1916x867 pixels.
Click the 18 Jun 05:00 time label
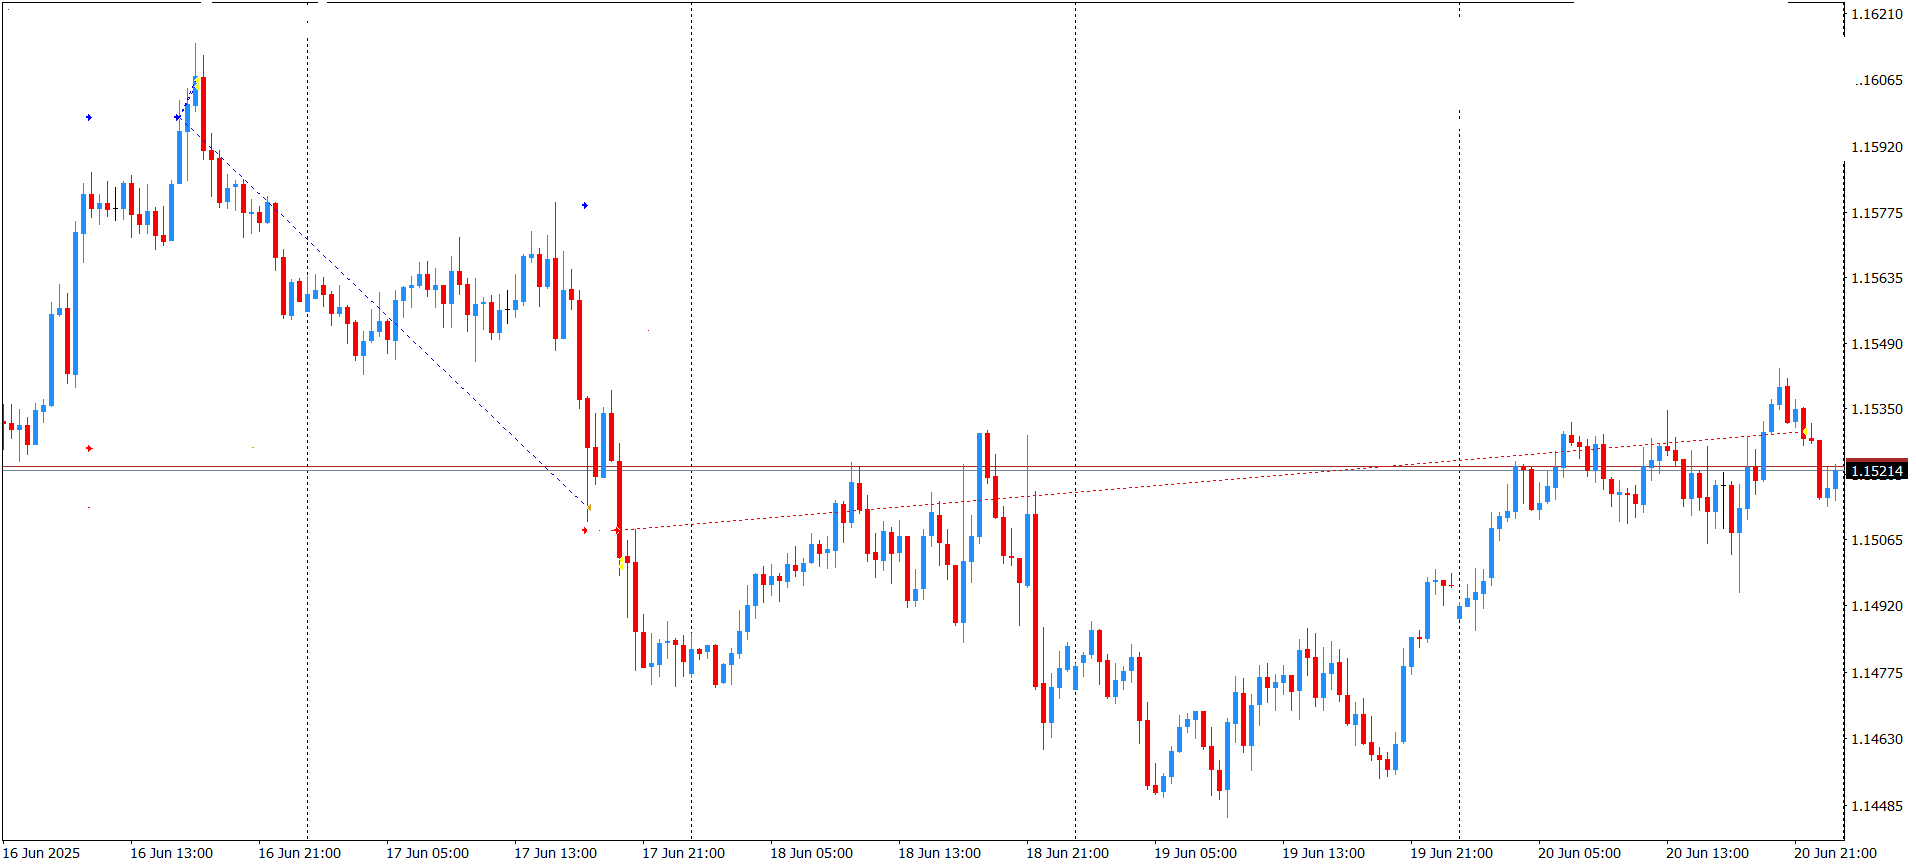pos(812,853)
